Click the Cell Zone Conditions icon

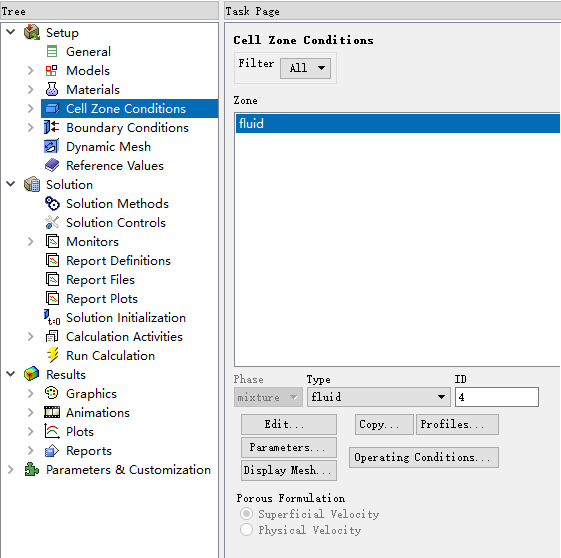pos(52,108)
